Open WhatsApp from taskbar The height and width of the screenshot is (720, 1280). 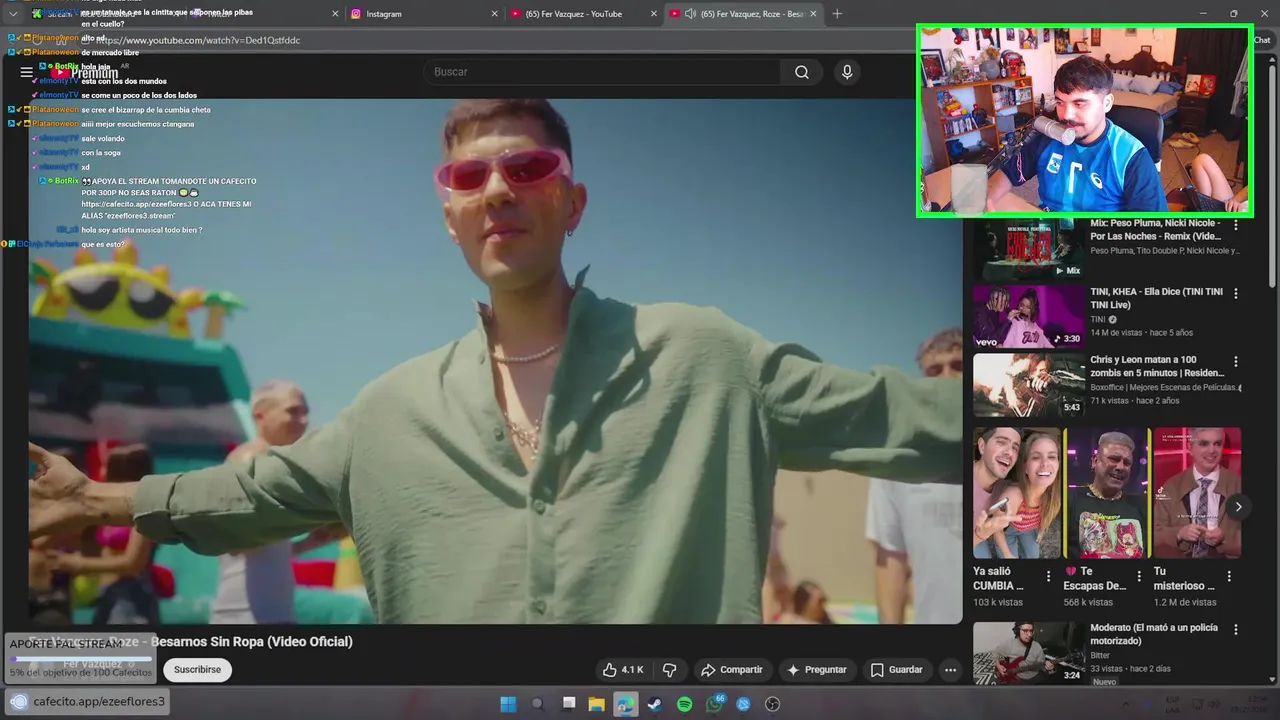pos(714,704)
